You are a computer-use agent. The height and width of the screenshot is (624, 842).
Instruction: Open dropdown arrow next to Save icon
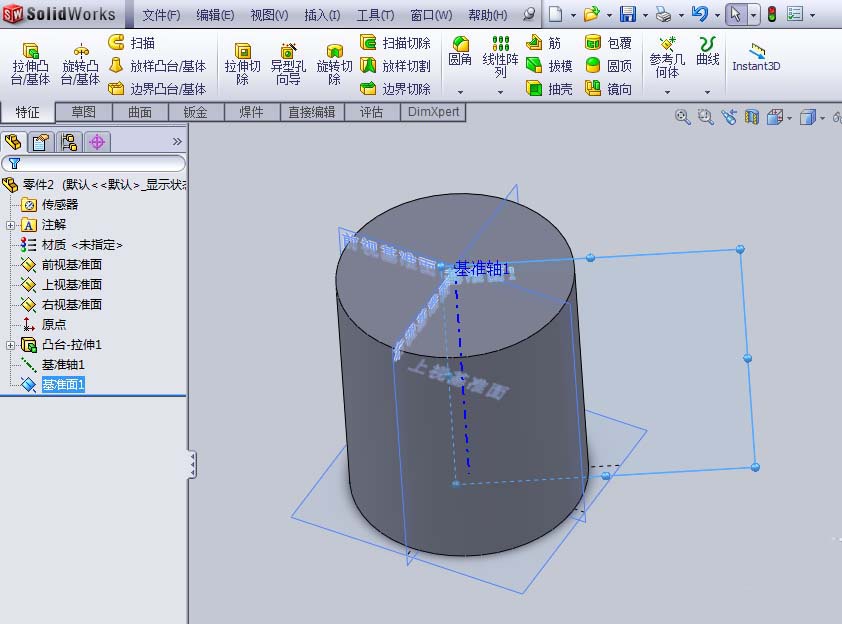click(645, 16)
